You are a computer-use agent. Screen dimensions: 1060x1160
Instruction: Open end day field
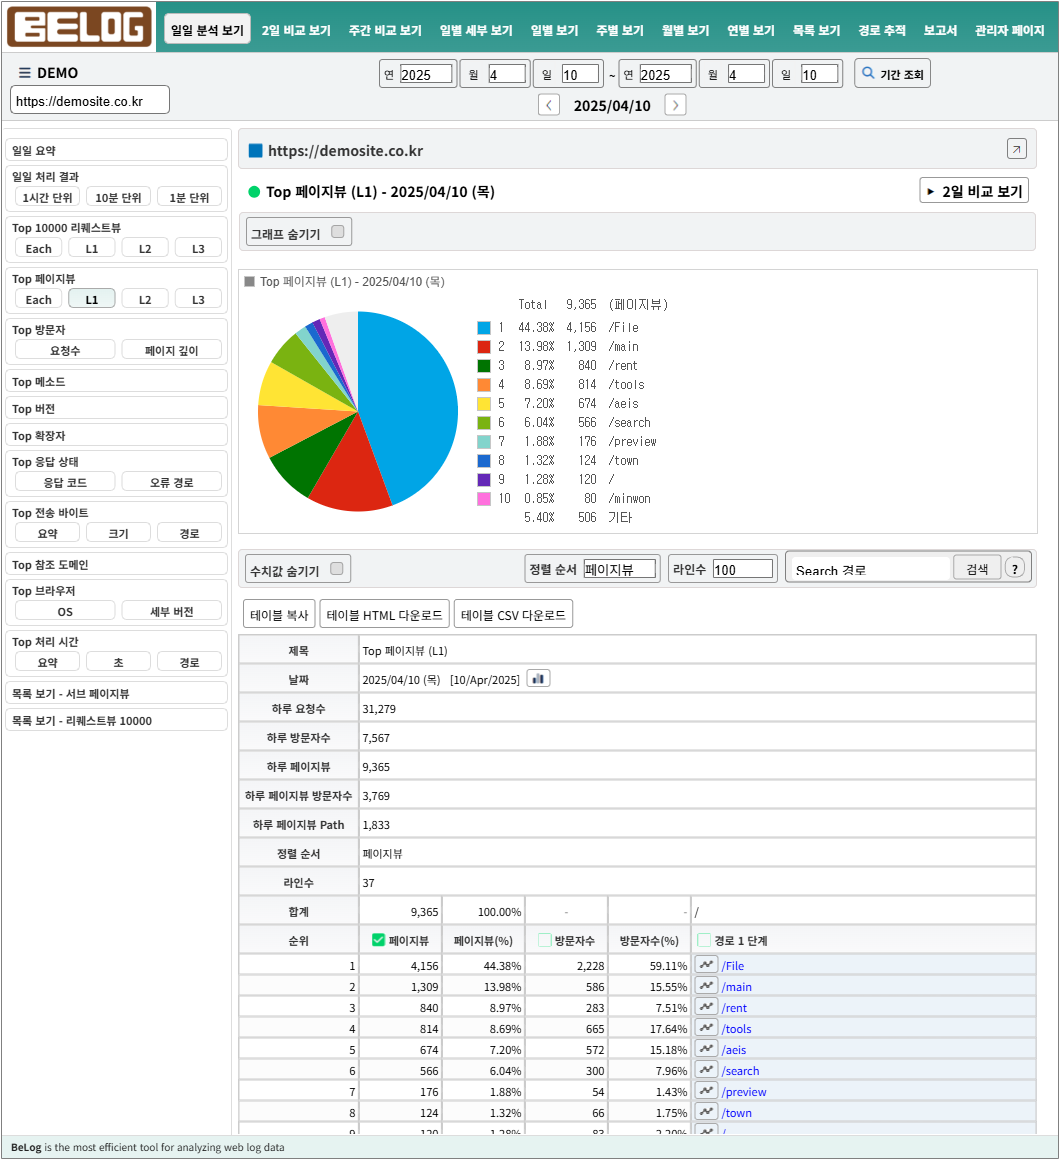[x=820, y=74]
